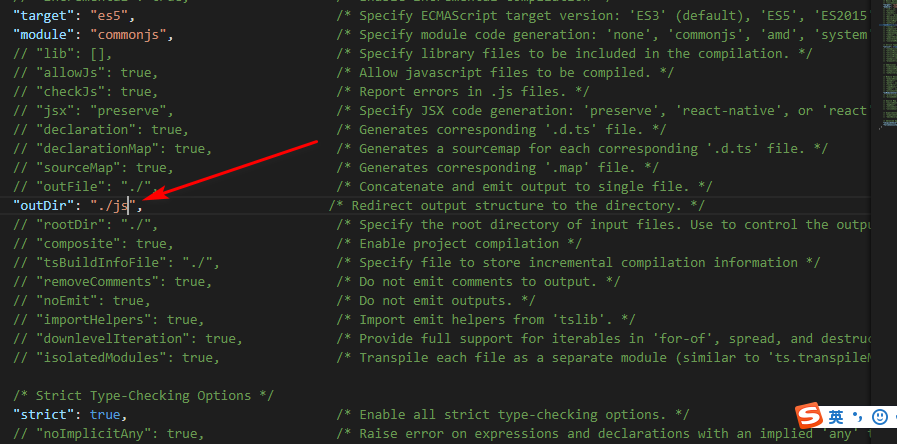Click the commented "tsBuildInfoFile" line
This screenshot has width=897, height=444.
click(x=117, y=263)
